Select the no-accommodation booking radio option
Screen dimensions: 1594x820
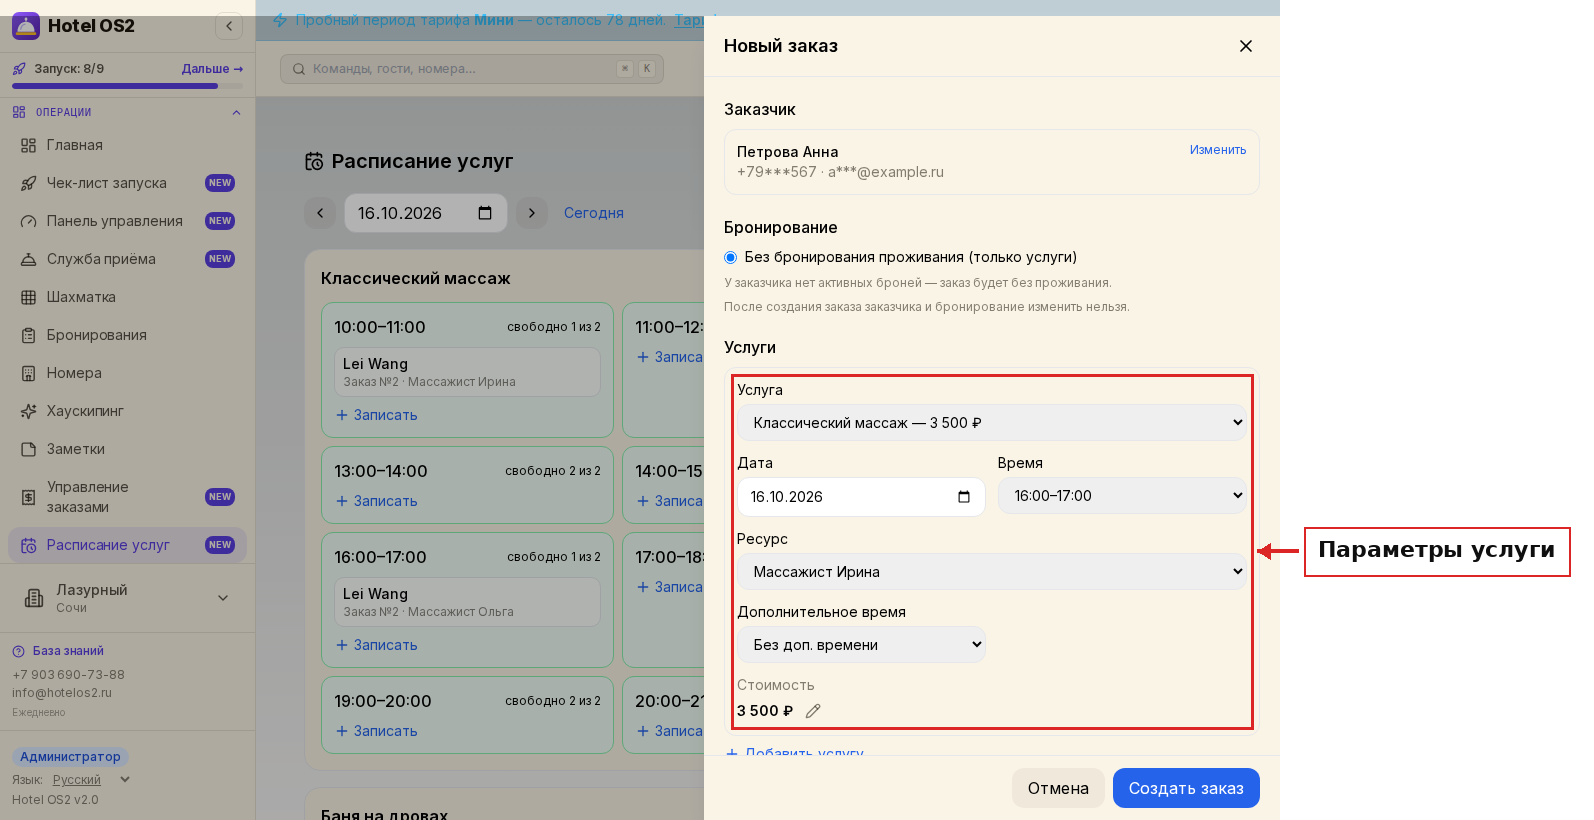tap(731, 257)
